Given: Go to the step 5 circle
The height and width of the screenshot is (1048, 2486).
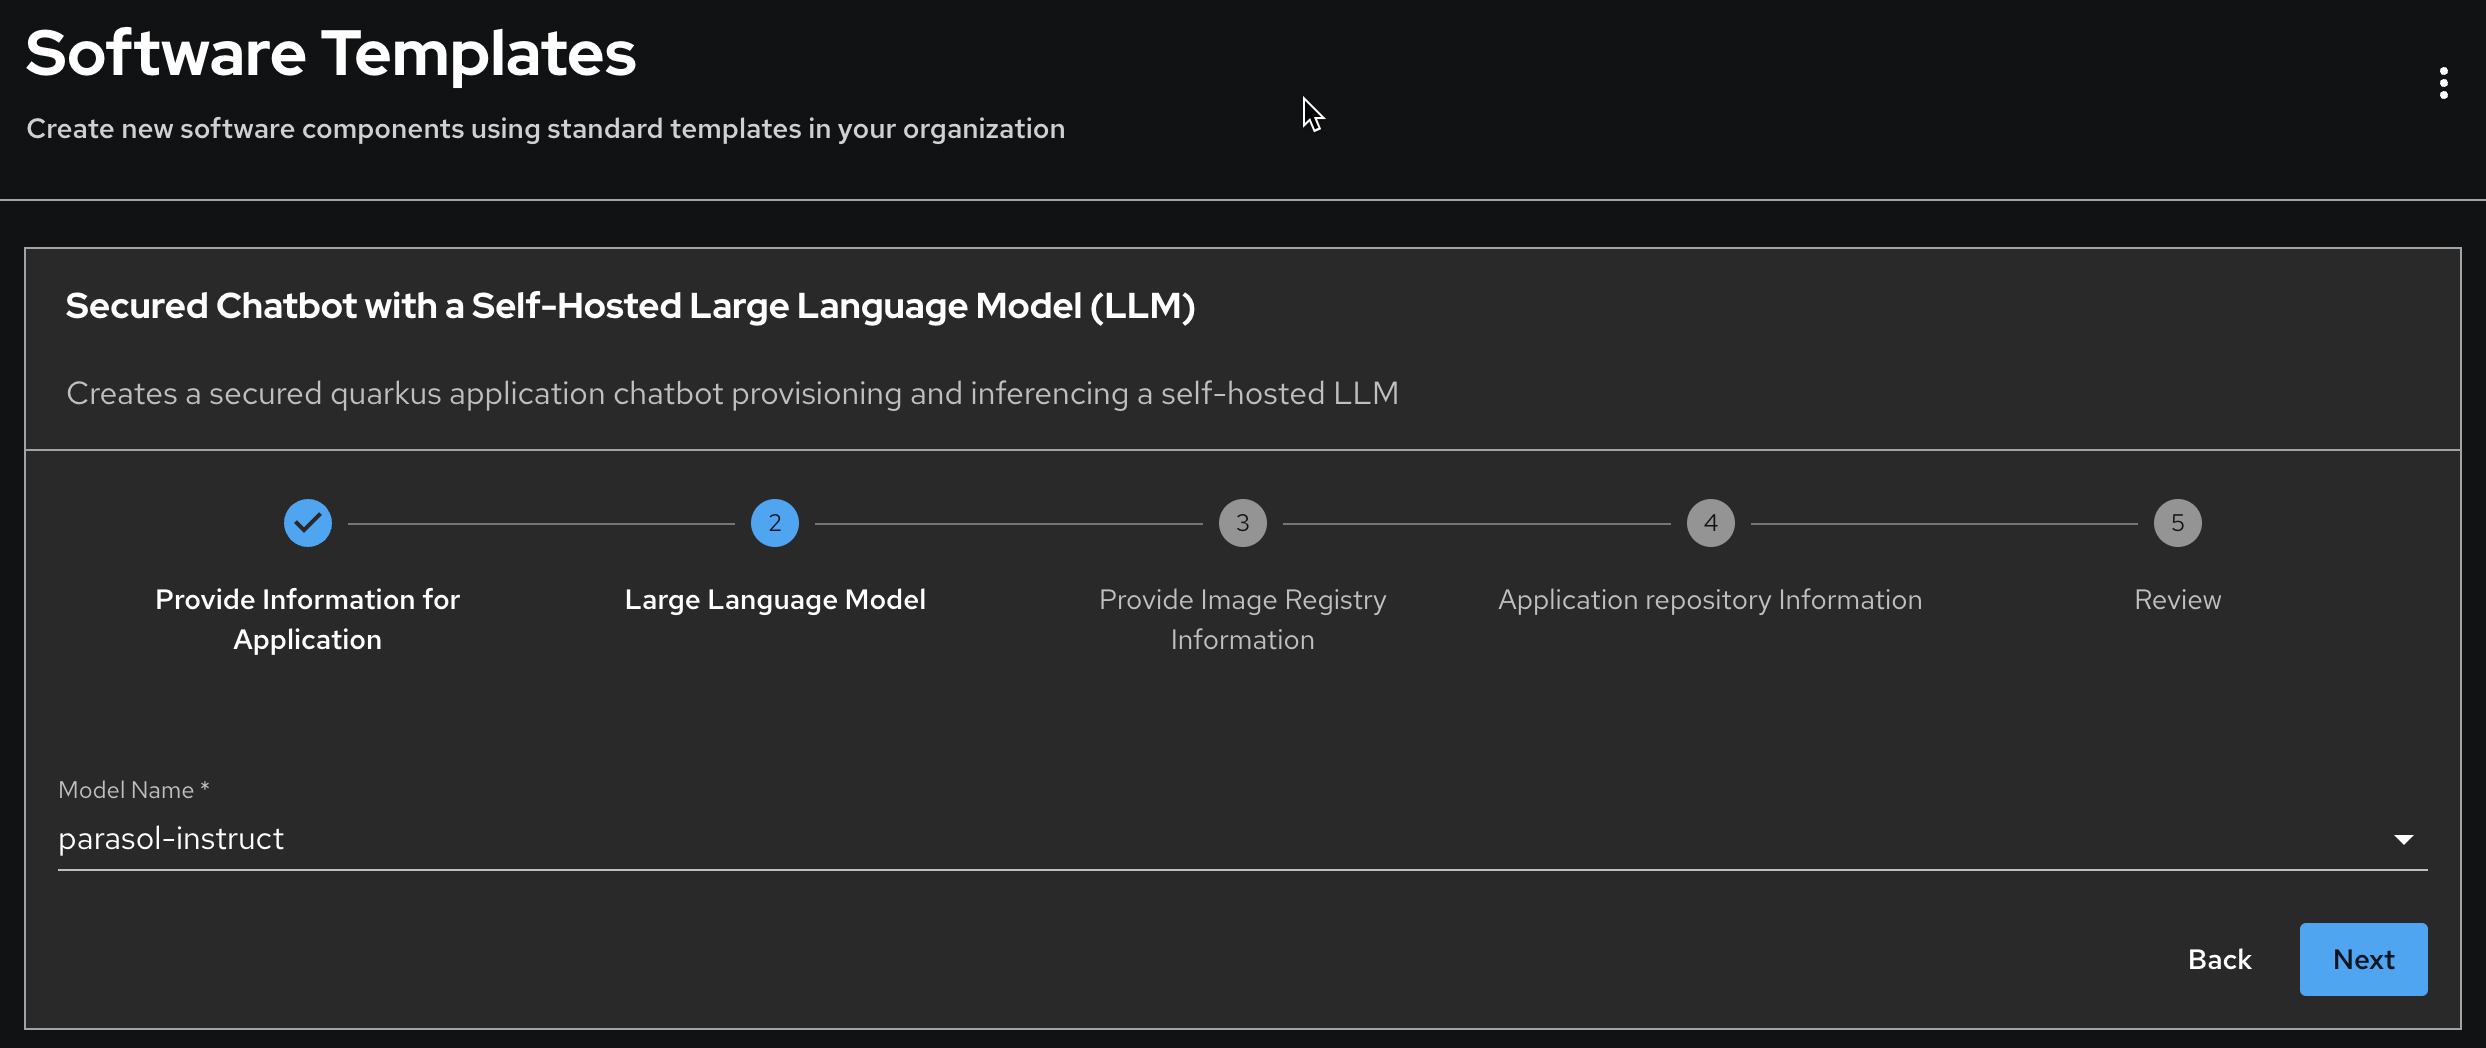Looking at the screenshot, I should point(2177,523).
